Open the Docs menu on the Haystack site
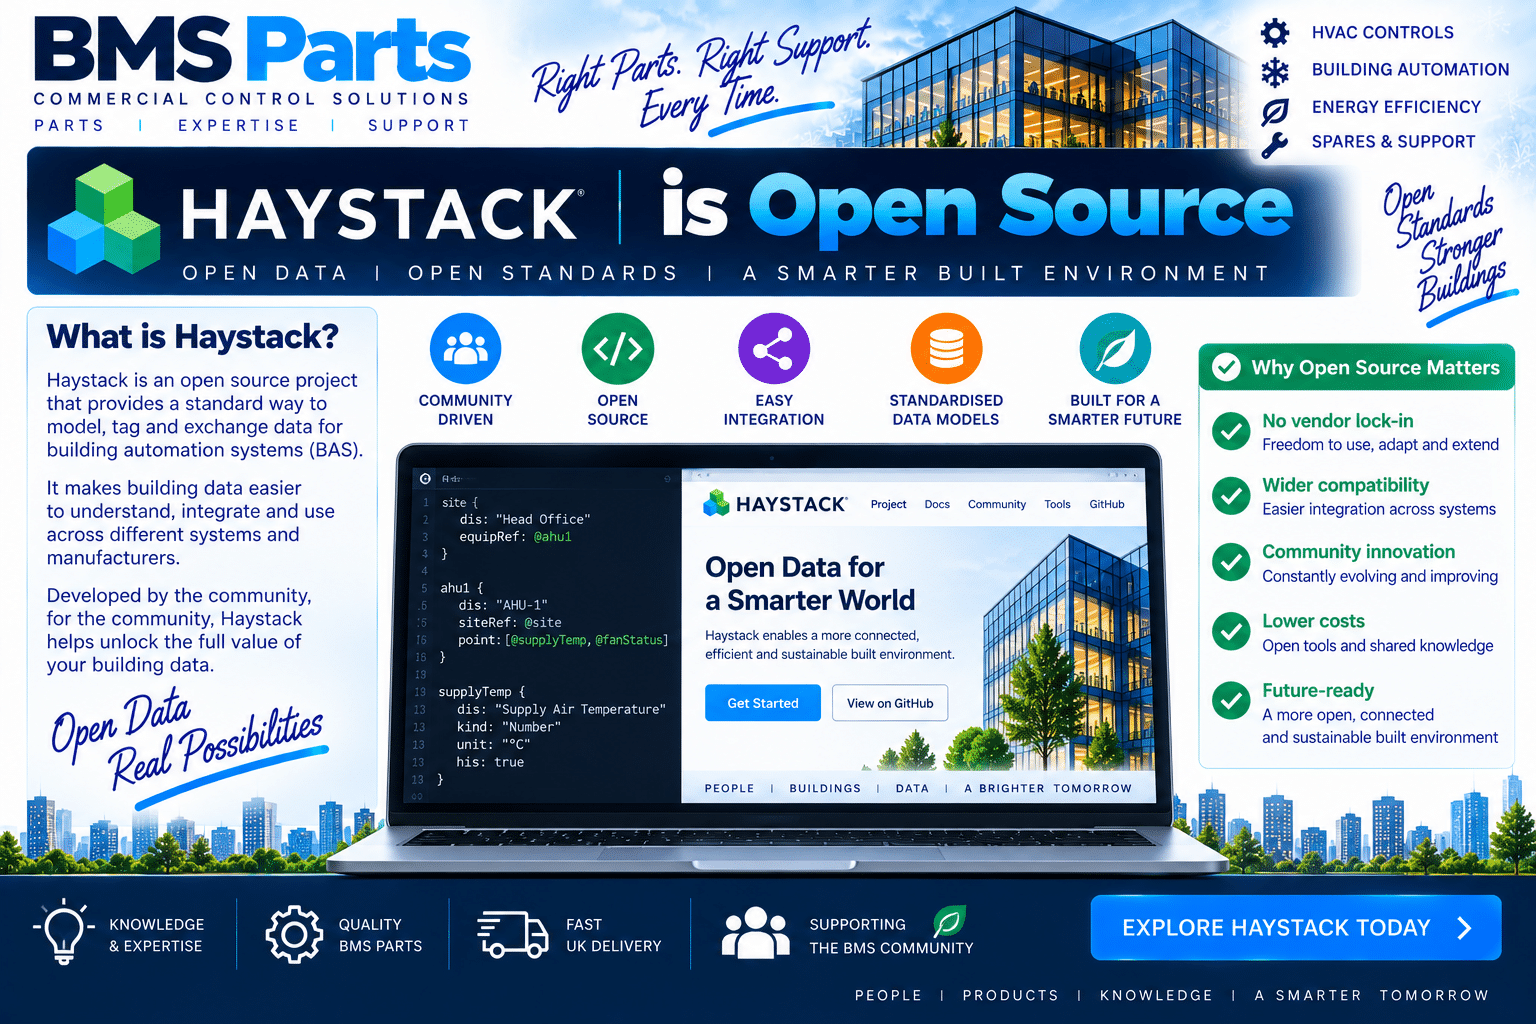The height and width of the screenshot is (1024, 1536). pos(937,504)
